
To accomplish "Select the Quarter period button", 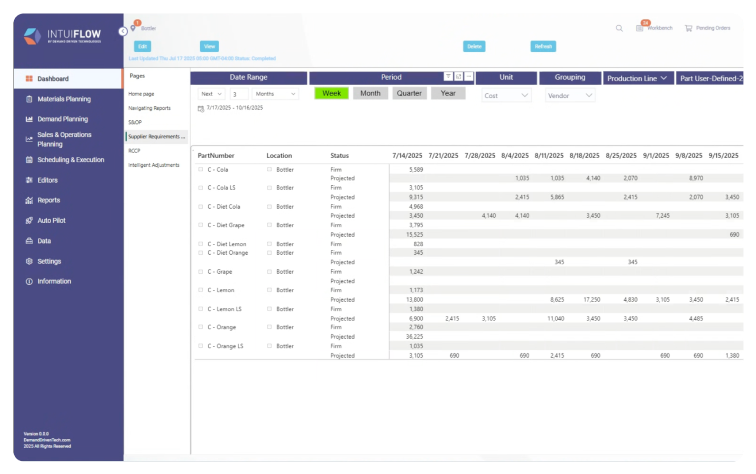I will pos(408,93).
